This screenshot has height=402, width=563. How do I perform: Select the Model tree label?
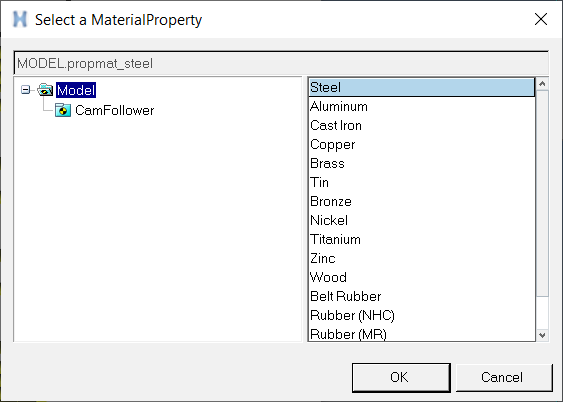pos(76,90)
